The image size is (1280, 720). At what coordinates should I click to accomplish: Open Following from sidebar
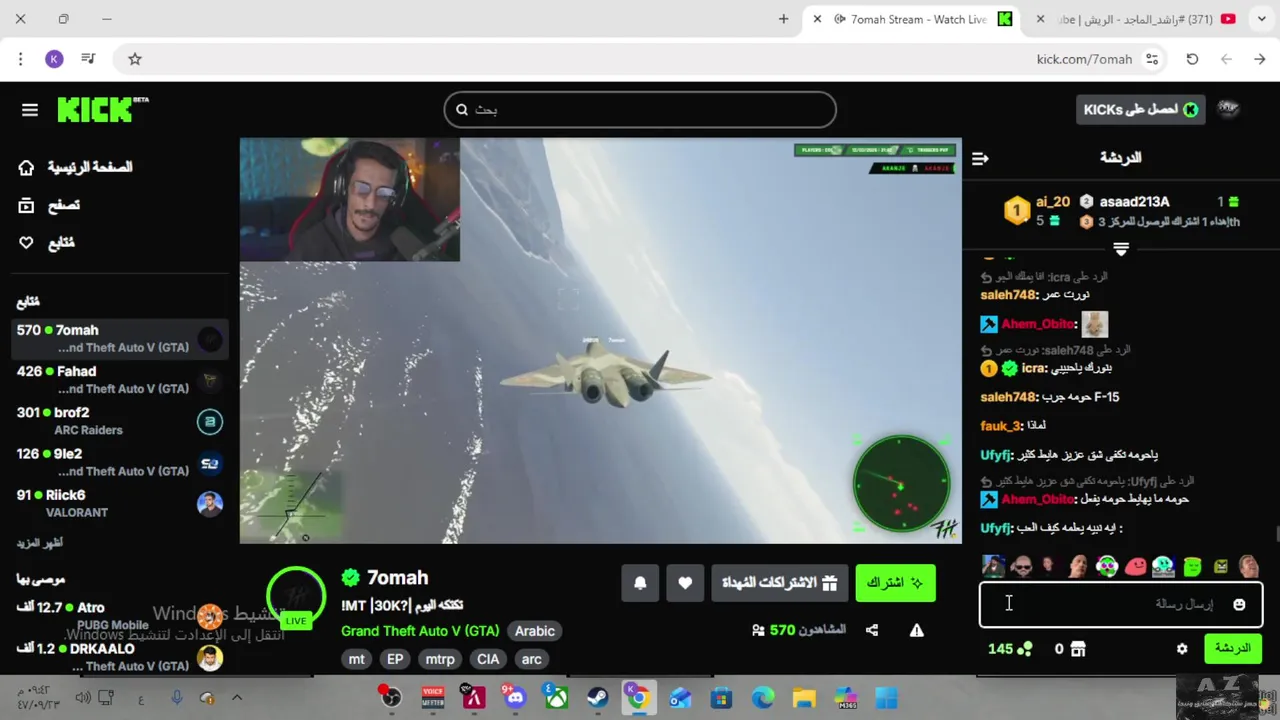(47, 243)
